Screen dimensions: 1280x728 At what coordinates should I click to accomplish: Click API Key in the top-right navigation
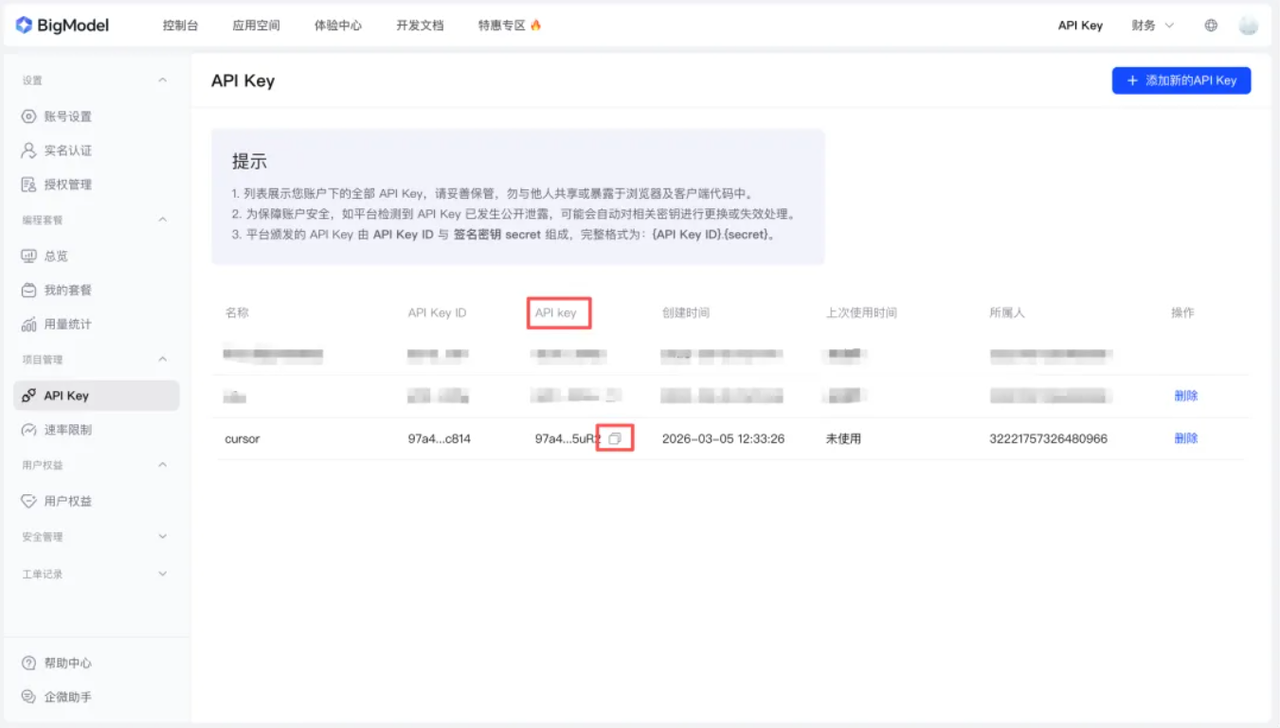(1080, 25)
